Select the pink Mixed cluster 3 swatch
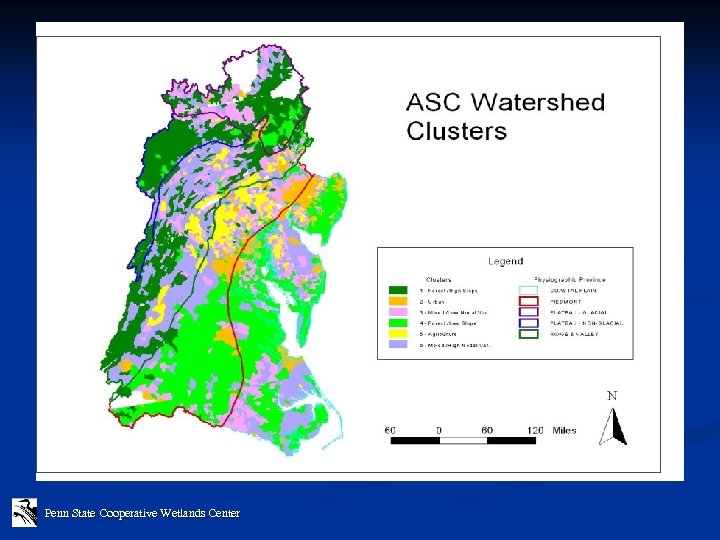The image size is (720, 540). (x=398, y=312)
